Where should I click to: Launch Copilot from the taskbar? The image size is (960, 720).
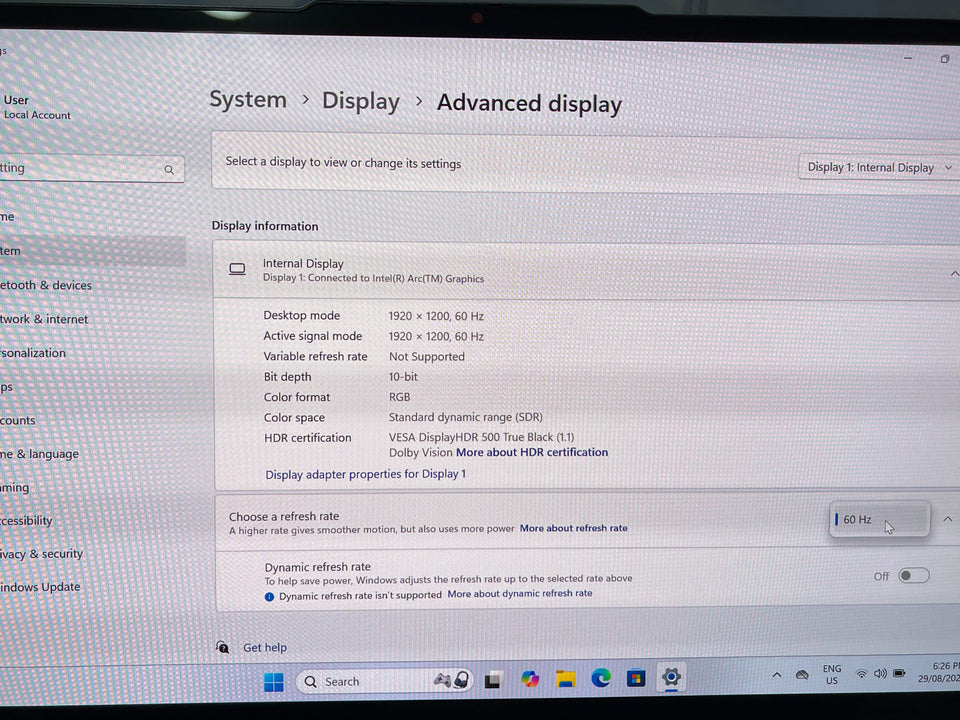[530, 679]
